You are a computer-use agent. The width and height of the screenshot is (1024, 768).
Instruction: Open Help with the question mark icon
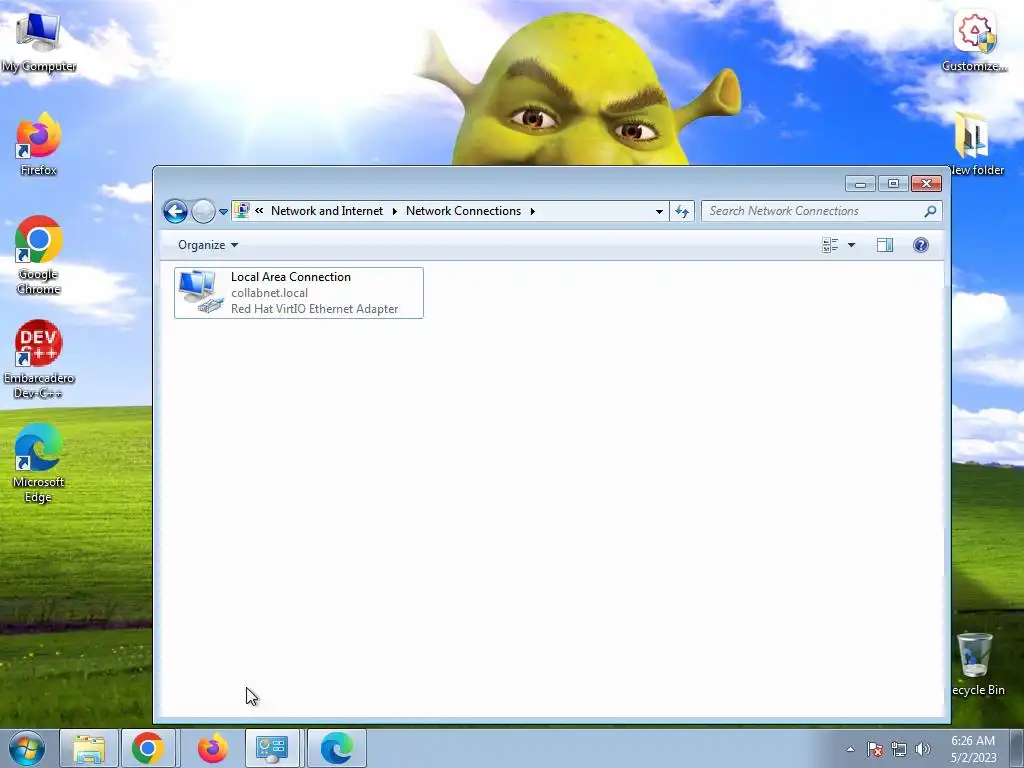tap(921, 245)
